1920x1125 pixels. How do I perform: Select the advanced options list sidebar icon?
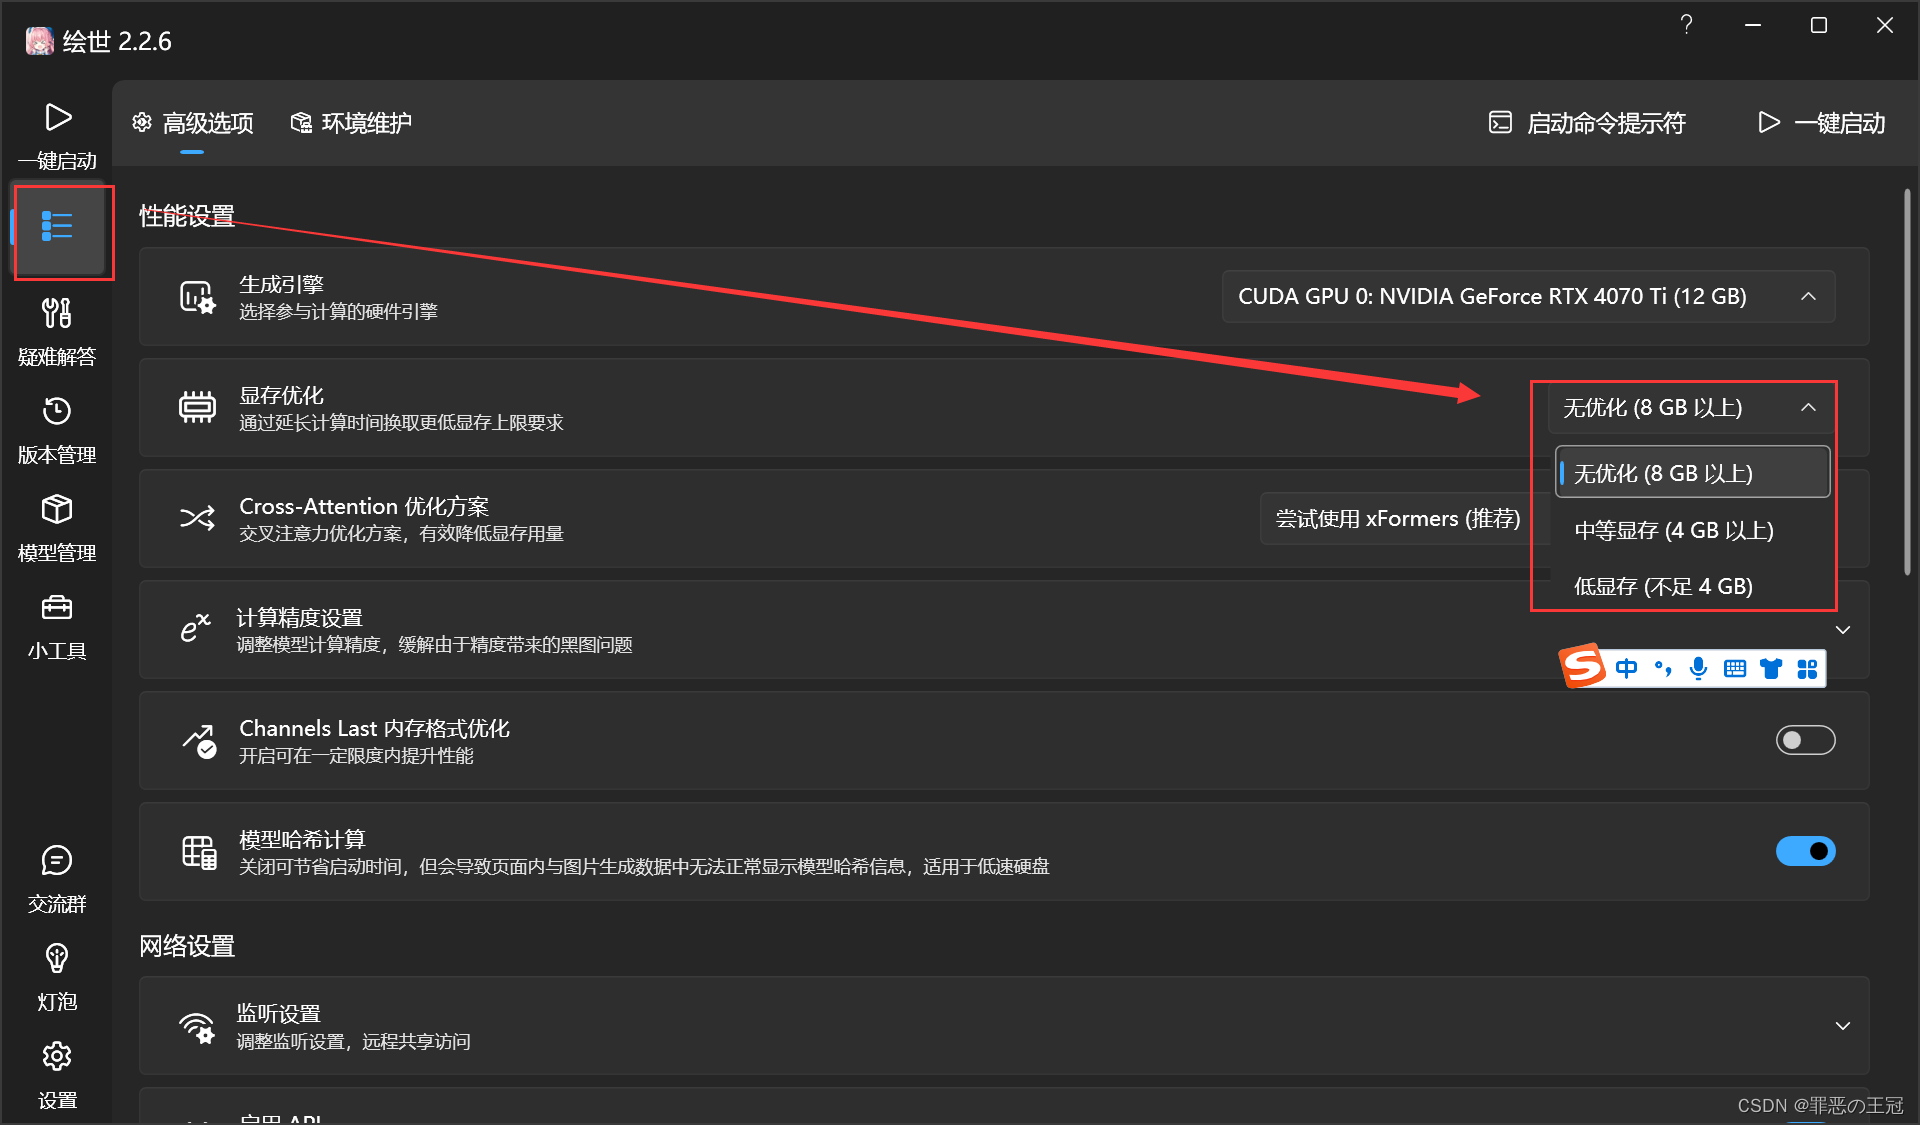click(x=57, y=227)
